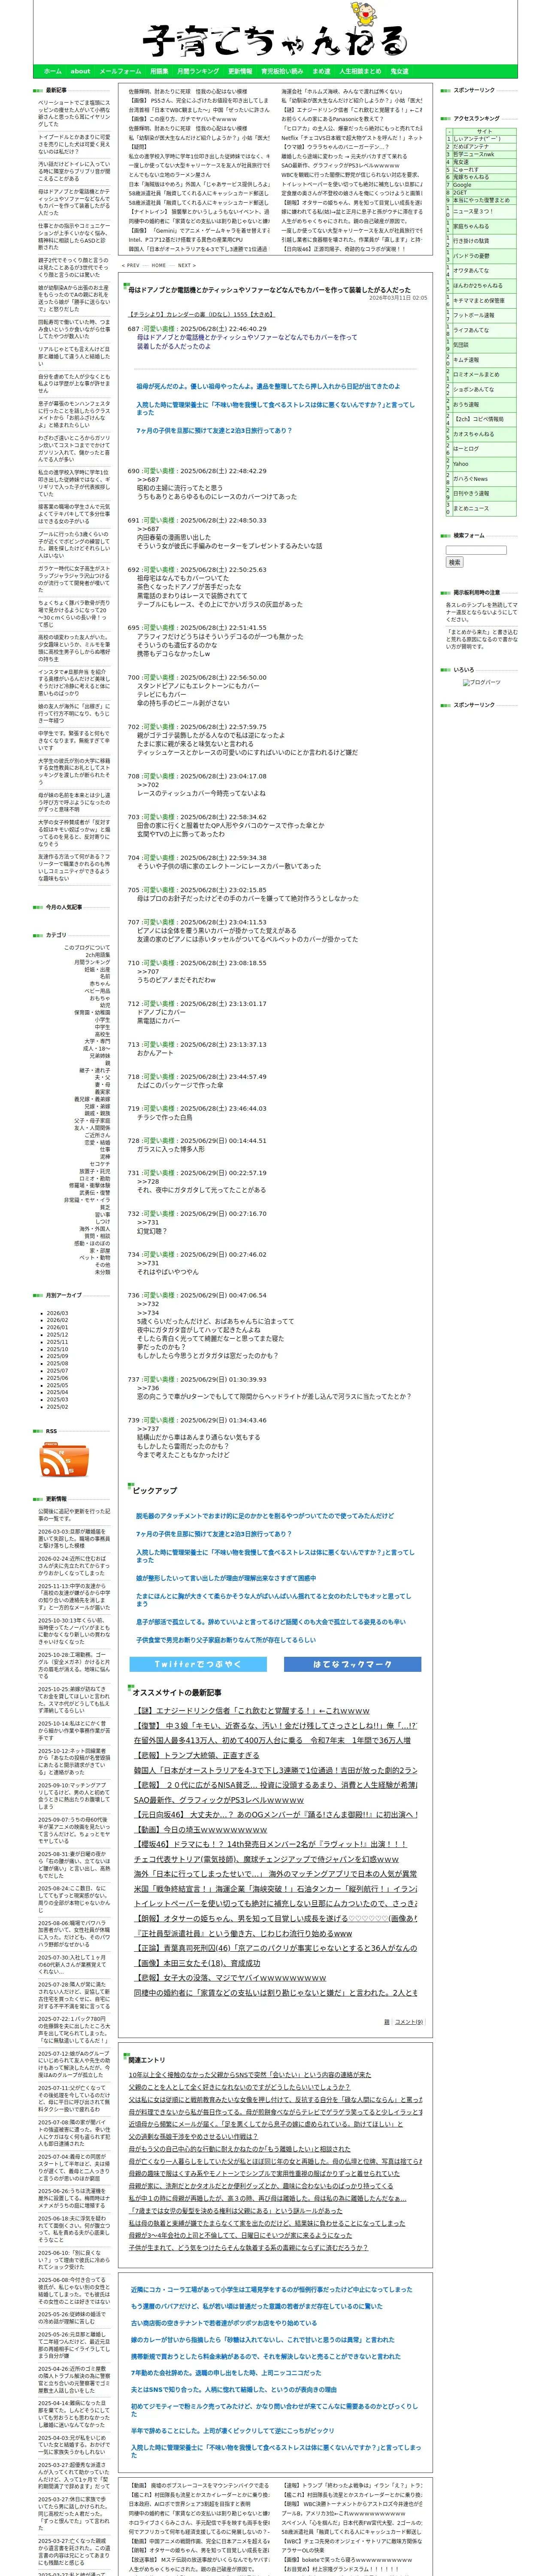Open recommended article SAO最新作、グラフィックがPS3レベル
This screenshot has height=2576, width=551.
pyautogui.click(x=218, y=1800)
